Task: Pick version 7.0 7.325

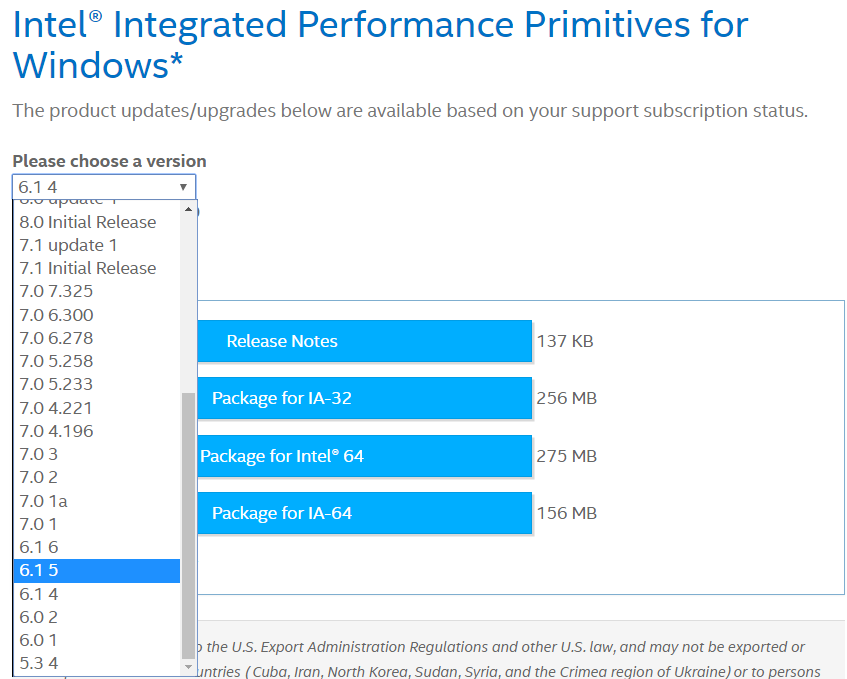Action: [x=57, y=291]
